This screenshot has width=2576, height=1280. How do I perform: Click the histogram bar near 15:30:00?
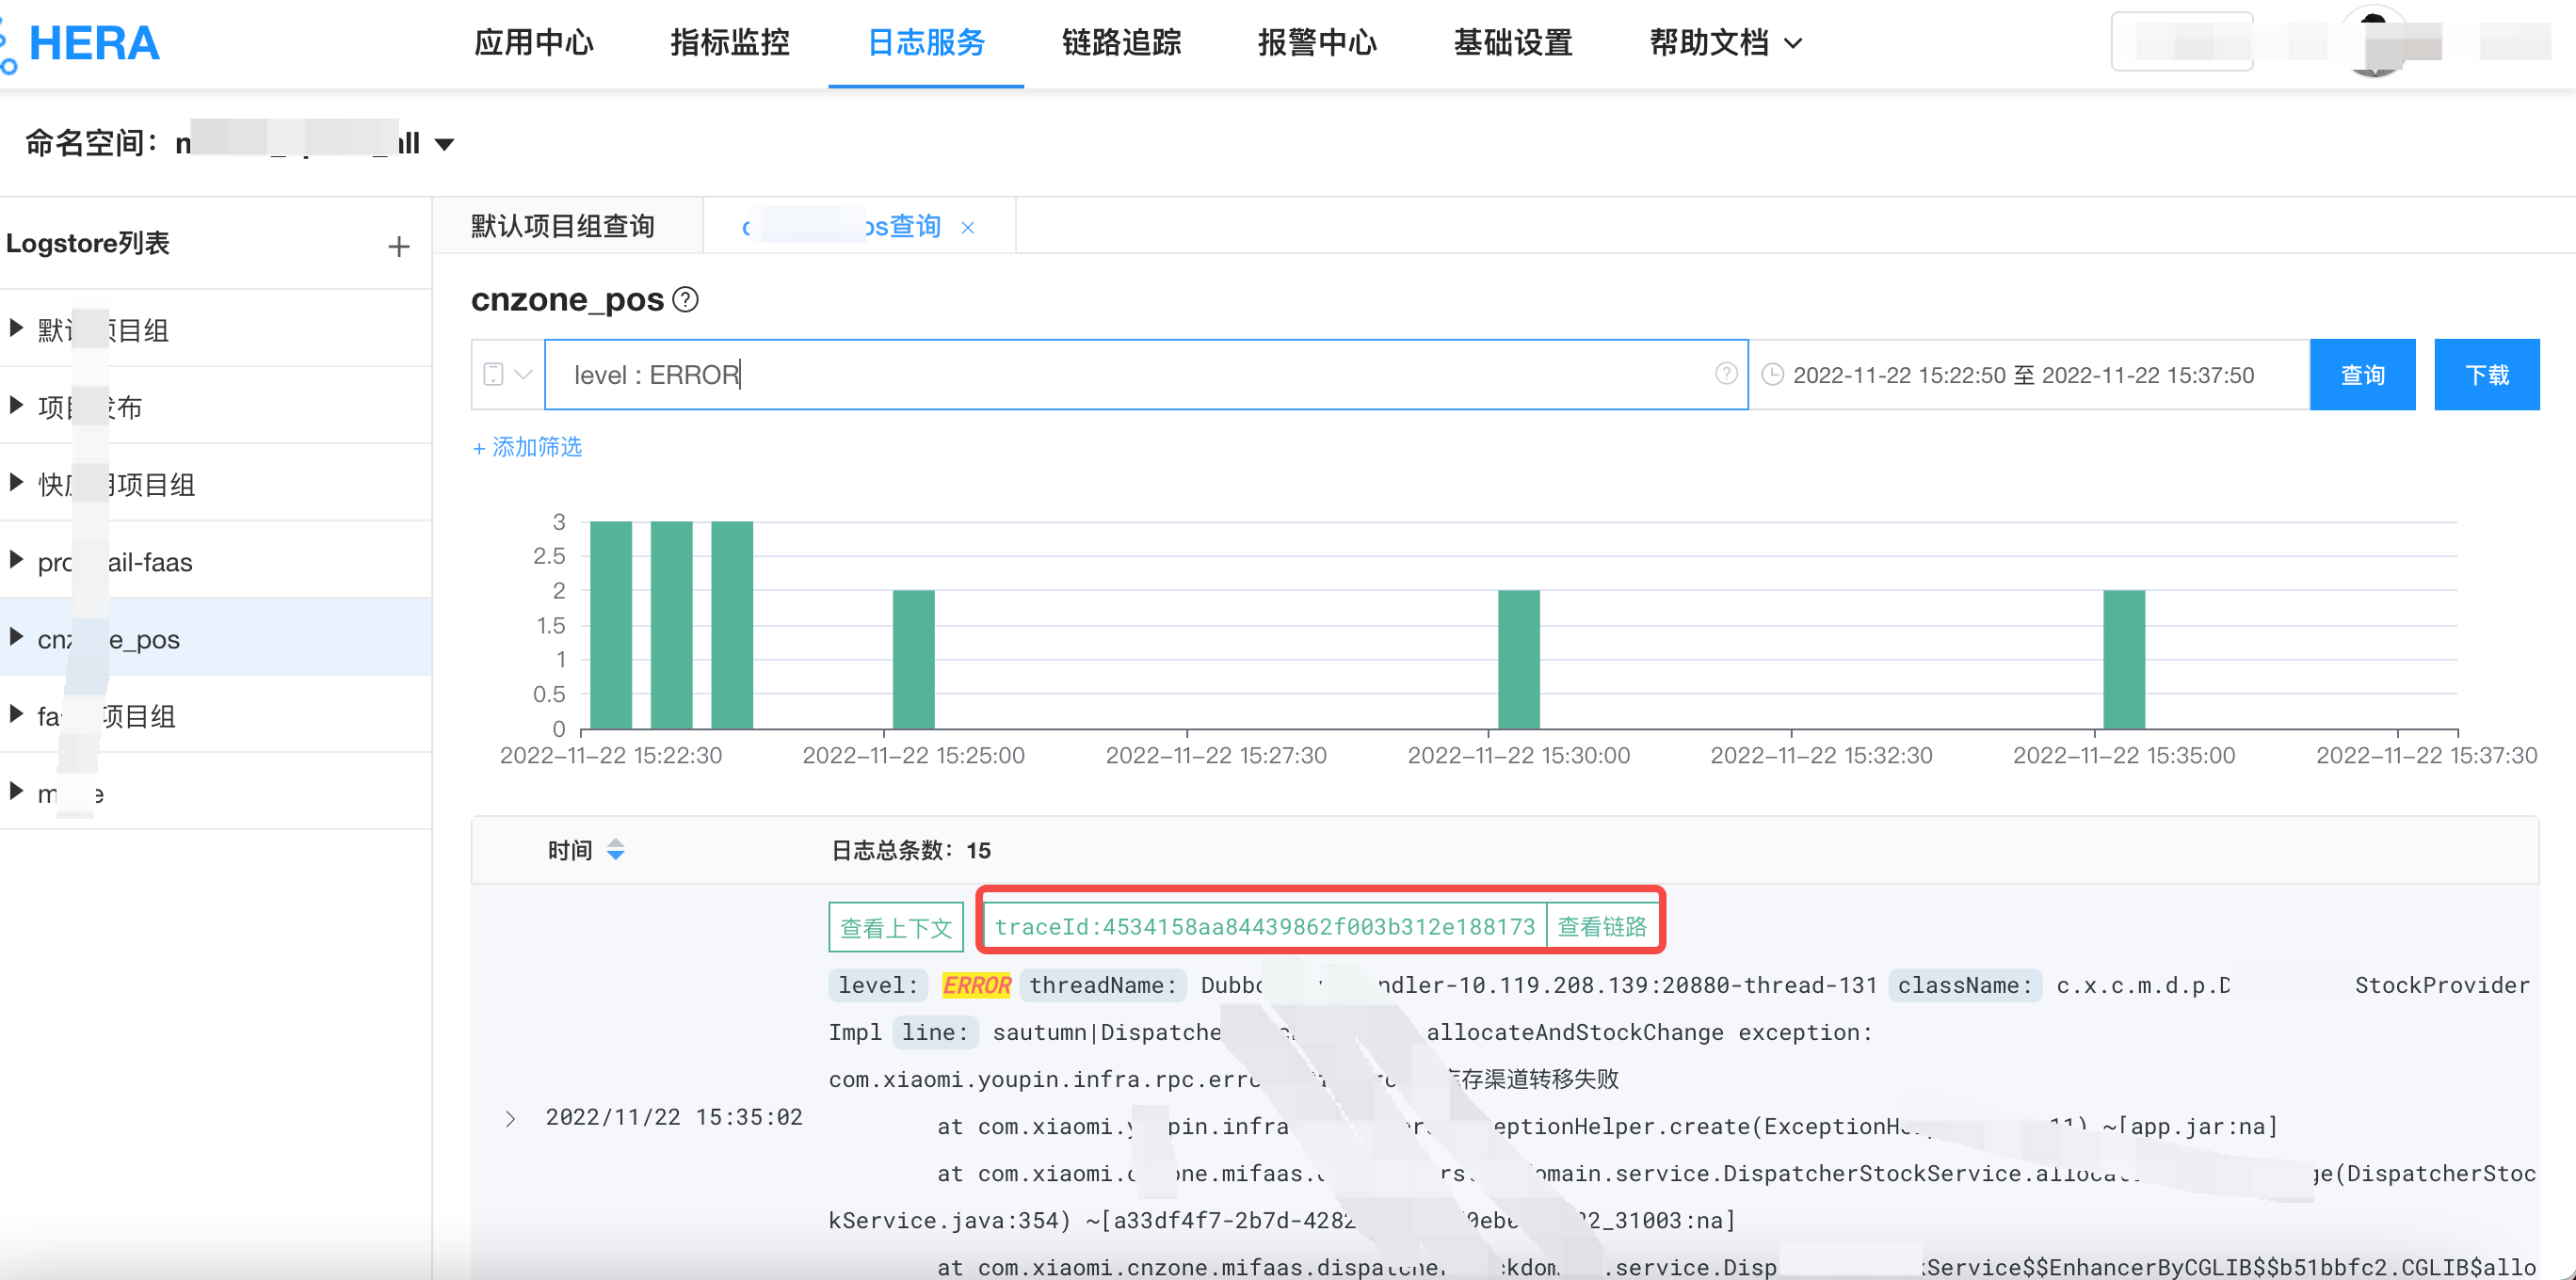(x=1518, y=658)
